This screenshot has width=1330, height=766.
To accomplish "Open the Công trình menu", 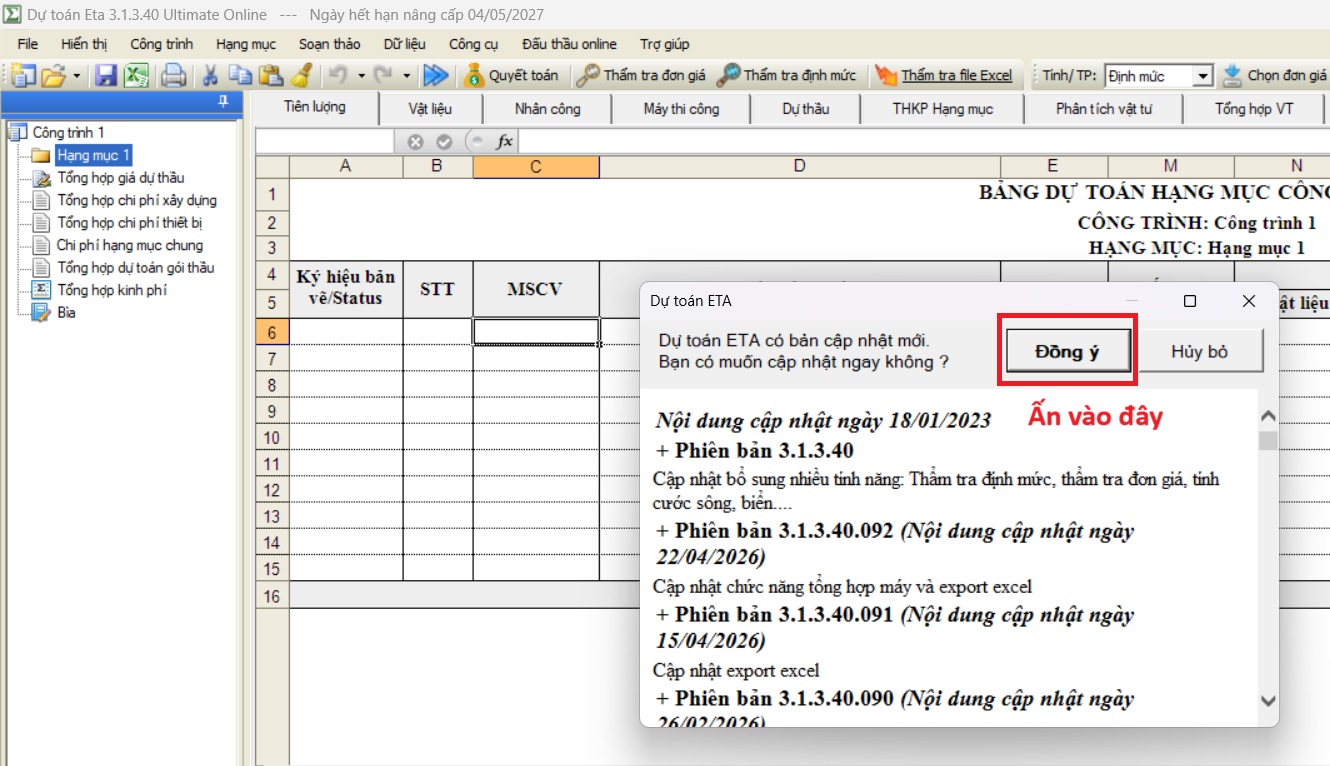I will pos(161,44).
